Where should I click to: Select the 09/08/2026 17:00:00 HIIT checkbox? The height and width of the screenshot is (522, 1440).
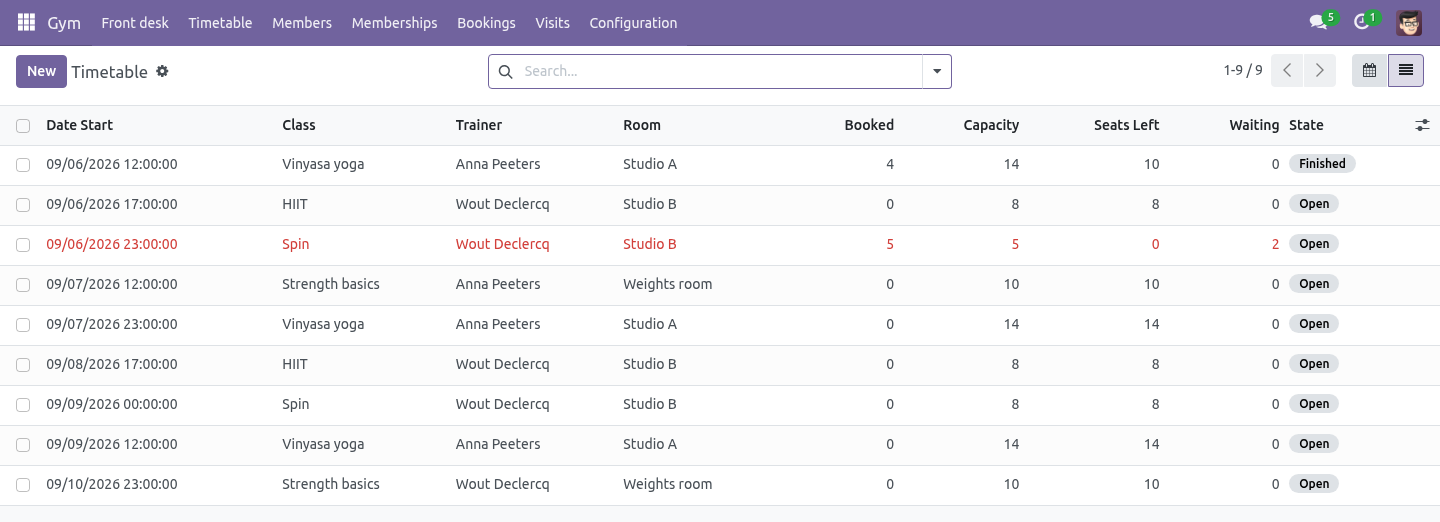coord(23,365)
